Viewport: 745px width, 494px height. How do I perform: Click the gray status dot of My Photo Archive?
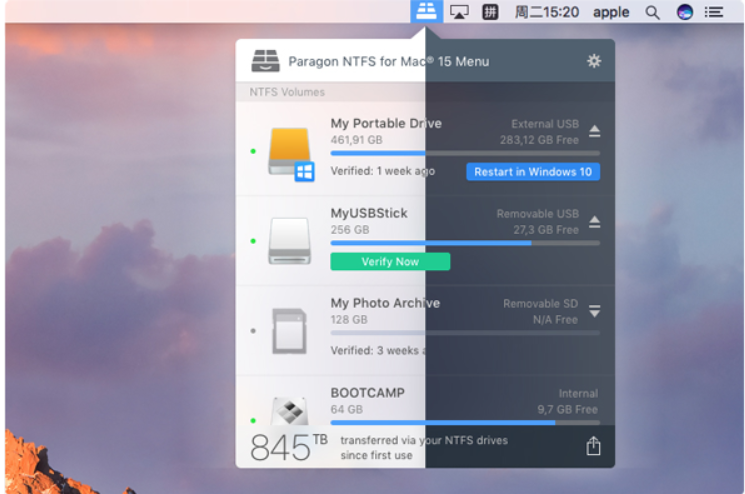pyautogui.click(x=253, y=331)
